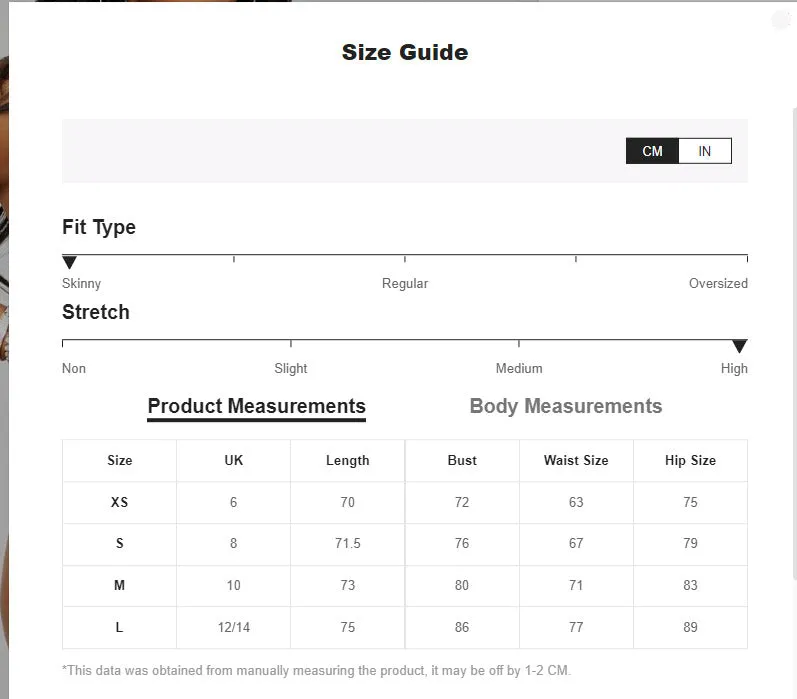Click the Stretch high marker triangle
This screenshot has width=797, height=699.
[x=740, y=346]
